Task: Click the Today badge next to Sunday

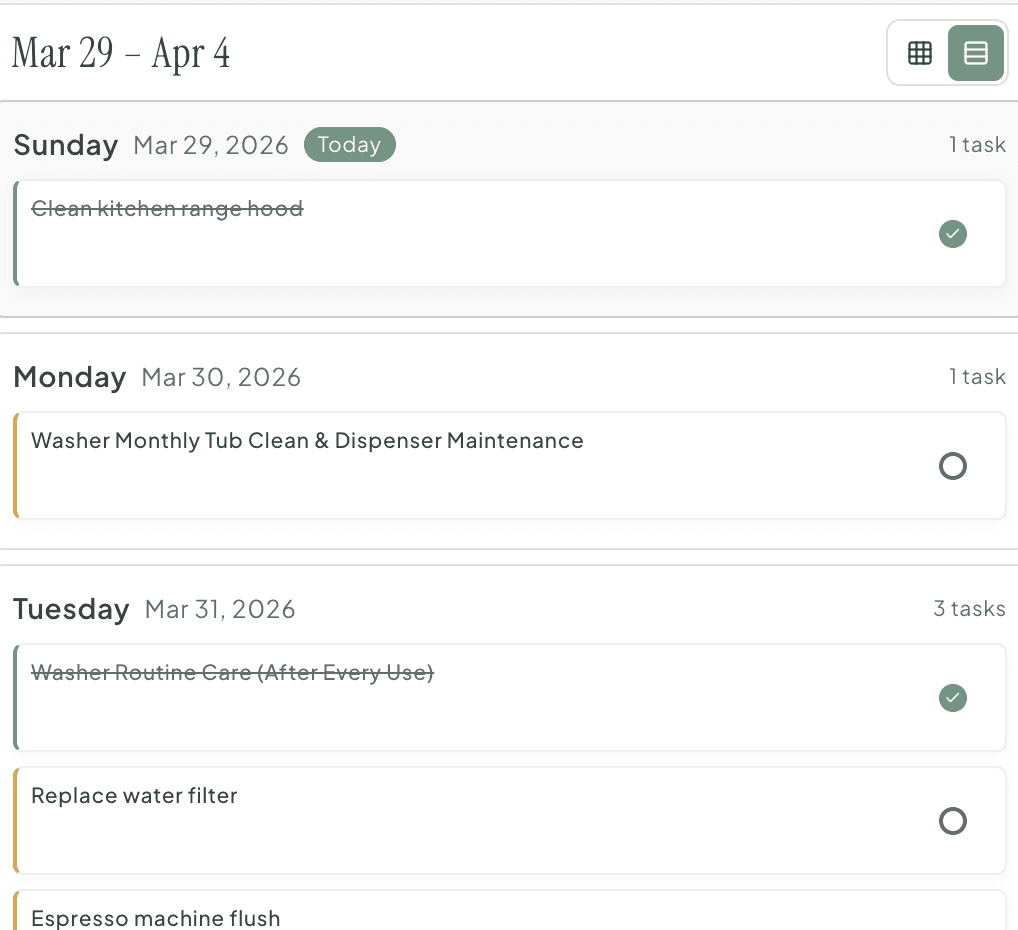Action: 349,144
